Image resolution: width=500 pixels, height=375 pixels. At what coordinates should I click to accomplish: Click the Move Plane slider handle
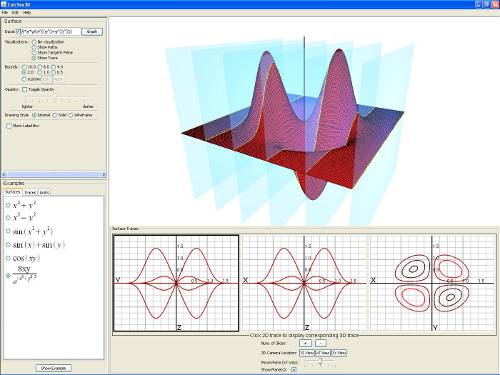click(x=320, y=362)
